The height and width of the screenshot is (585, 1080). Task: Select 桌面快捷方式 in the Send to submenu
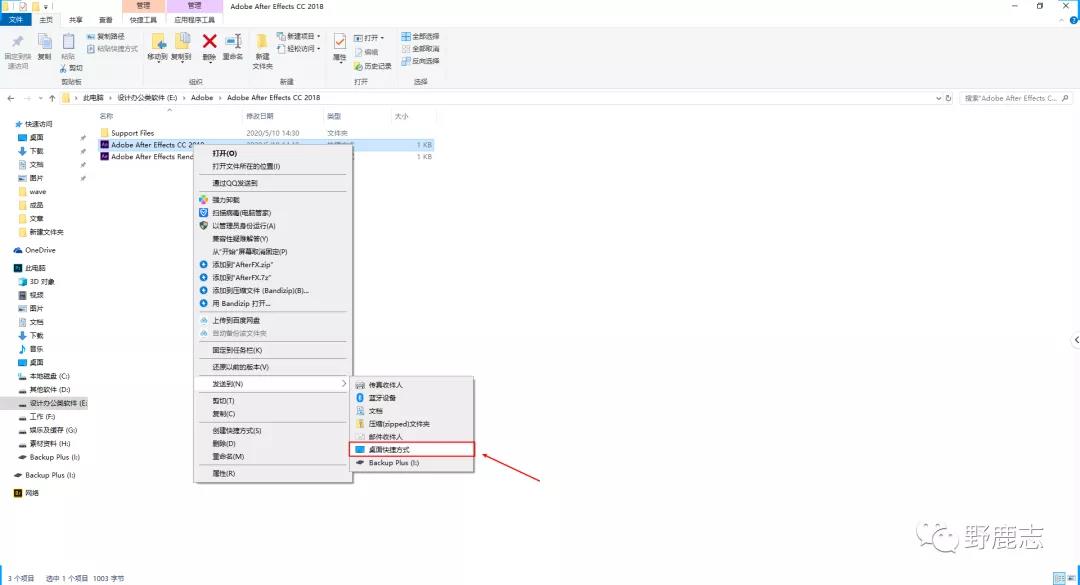tap(412, 449)
